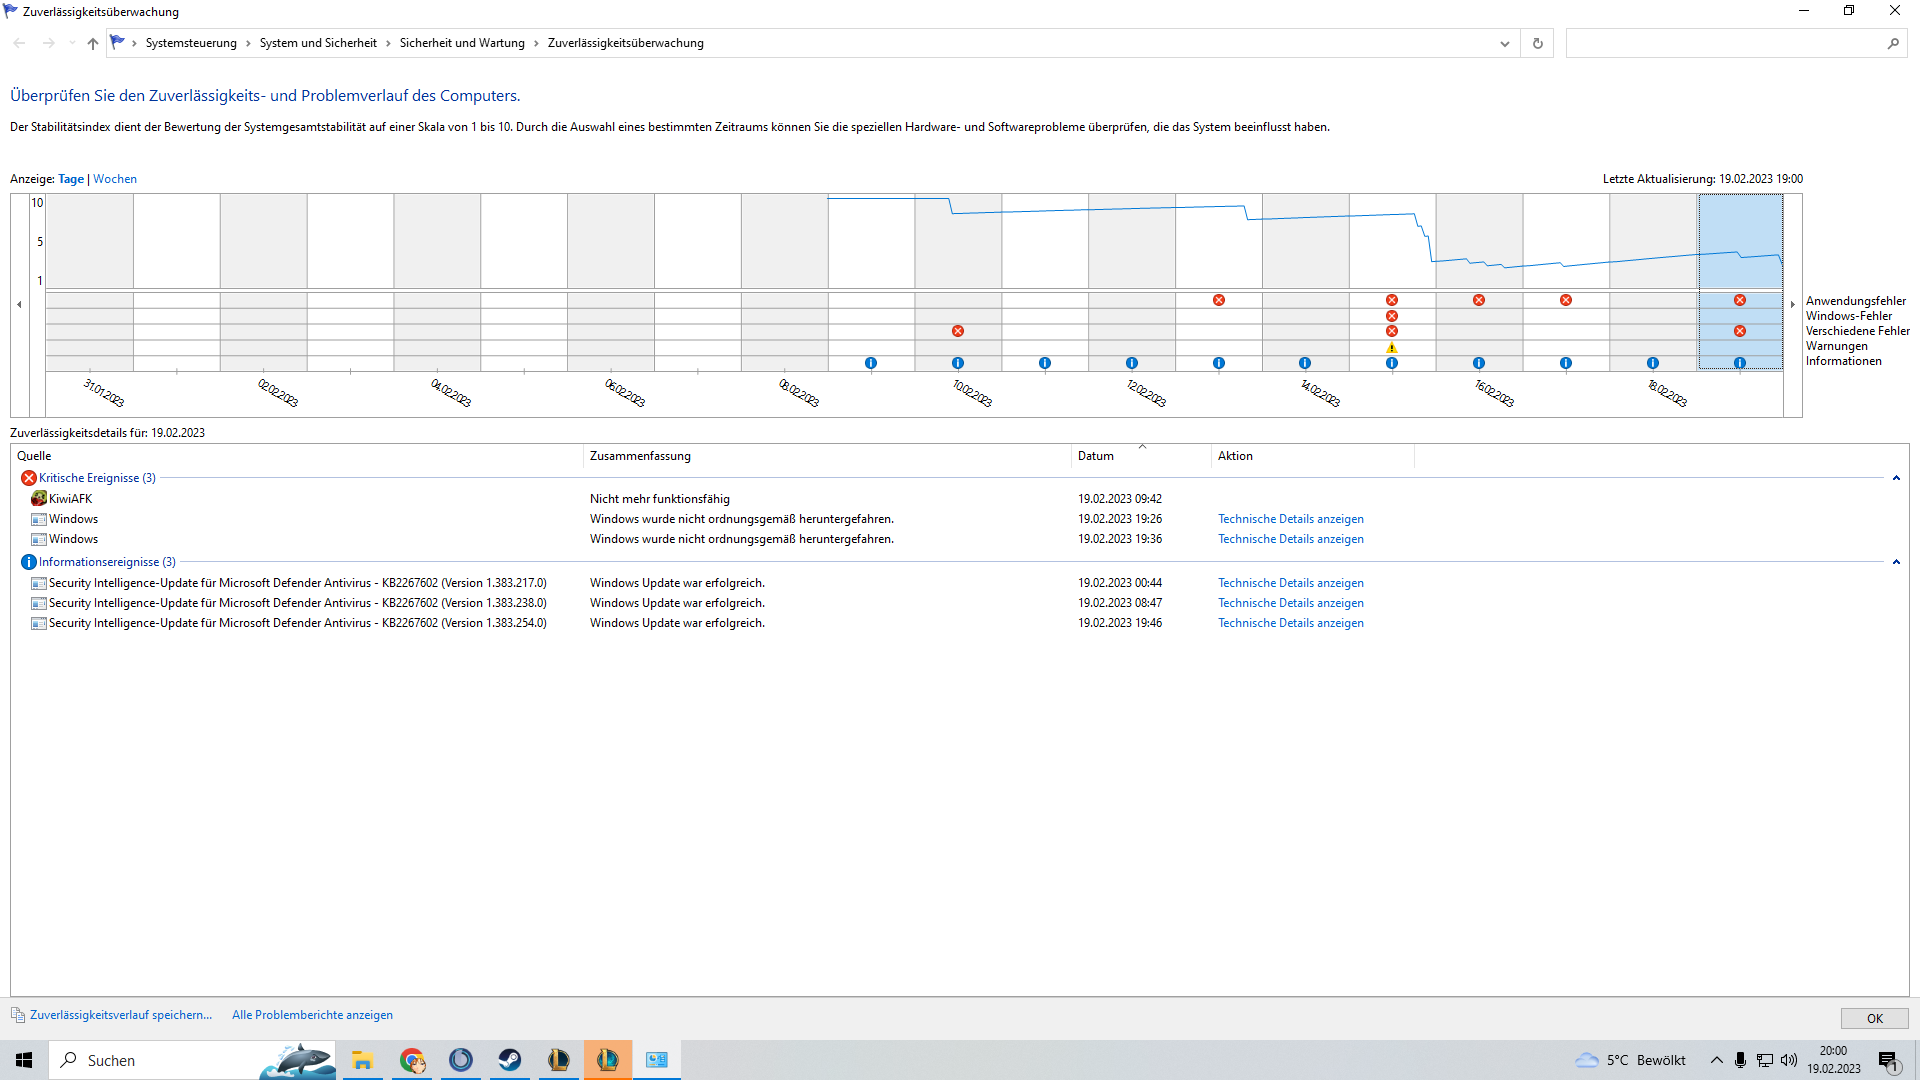This screenshot has height=1080, width=1920.
Task: Click Zuverlässigkeitsverlauf speichern link
Action: point(121,1015)
